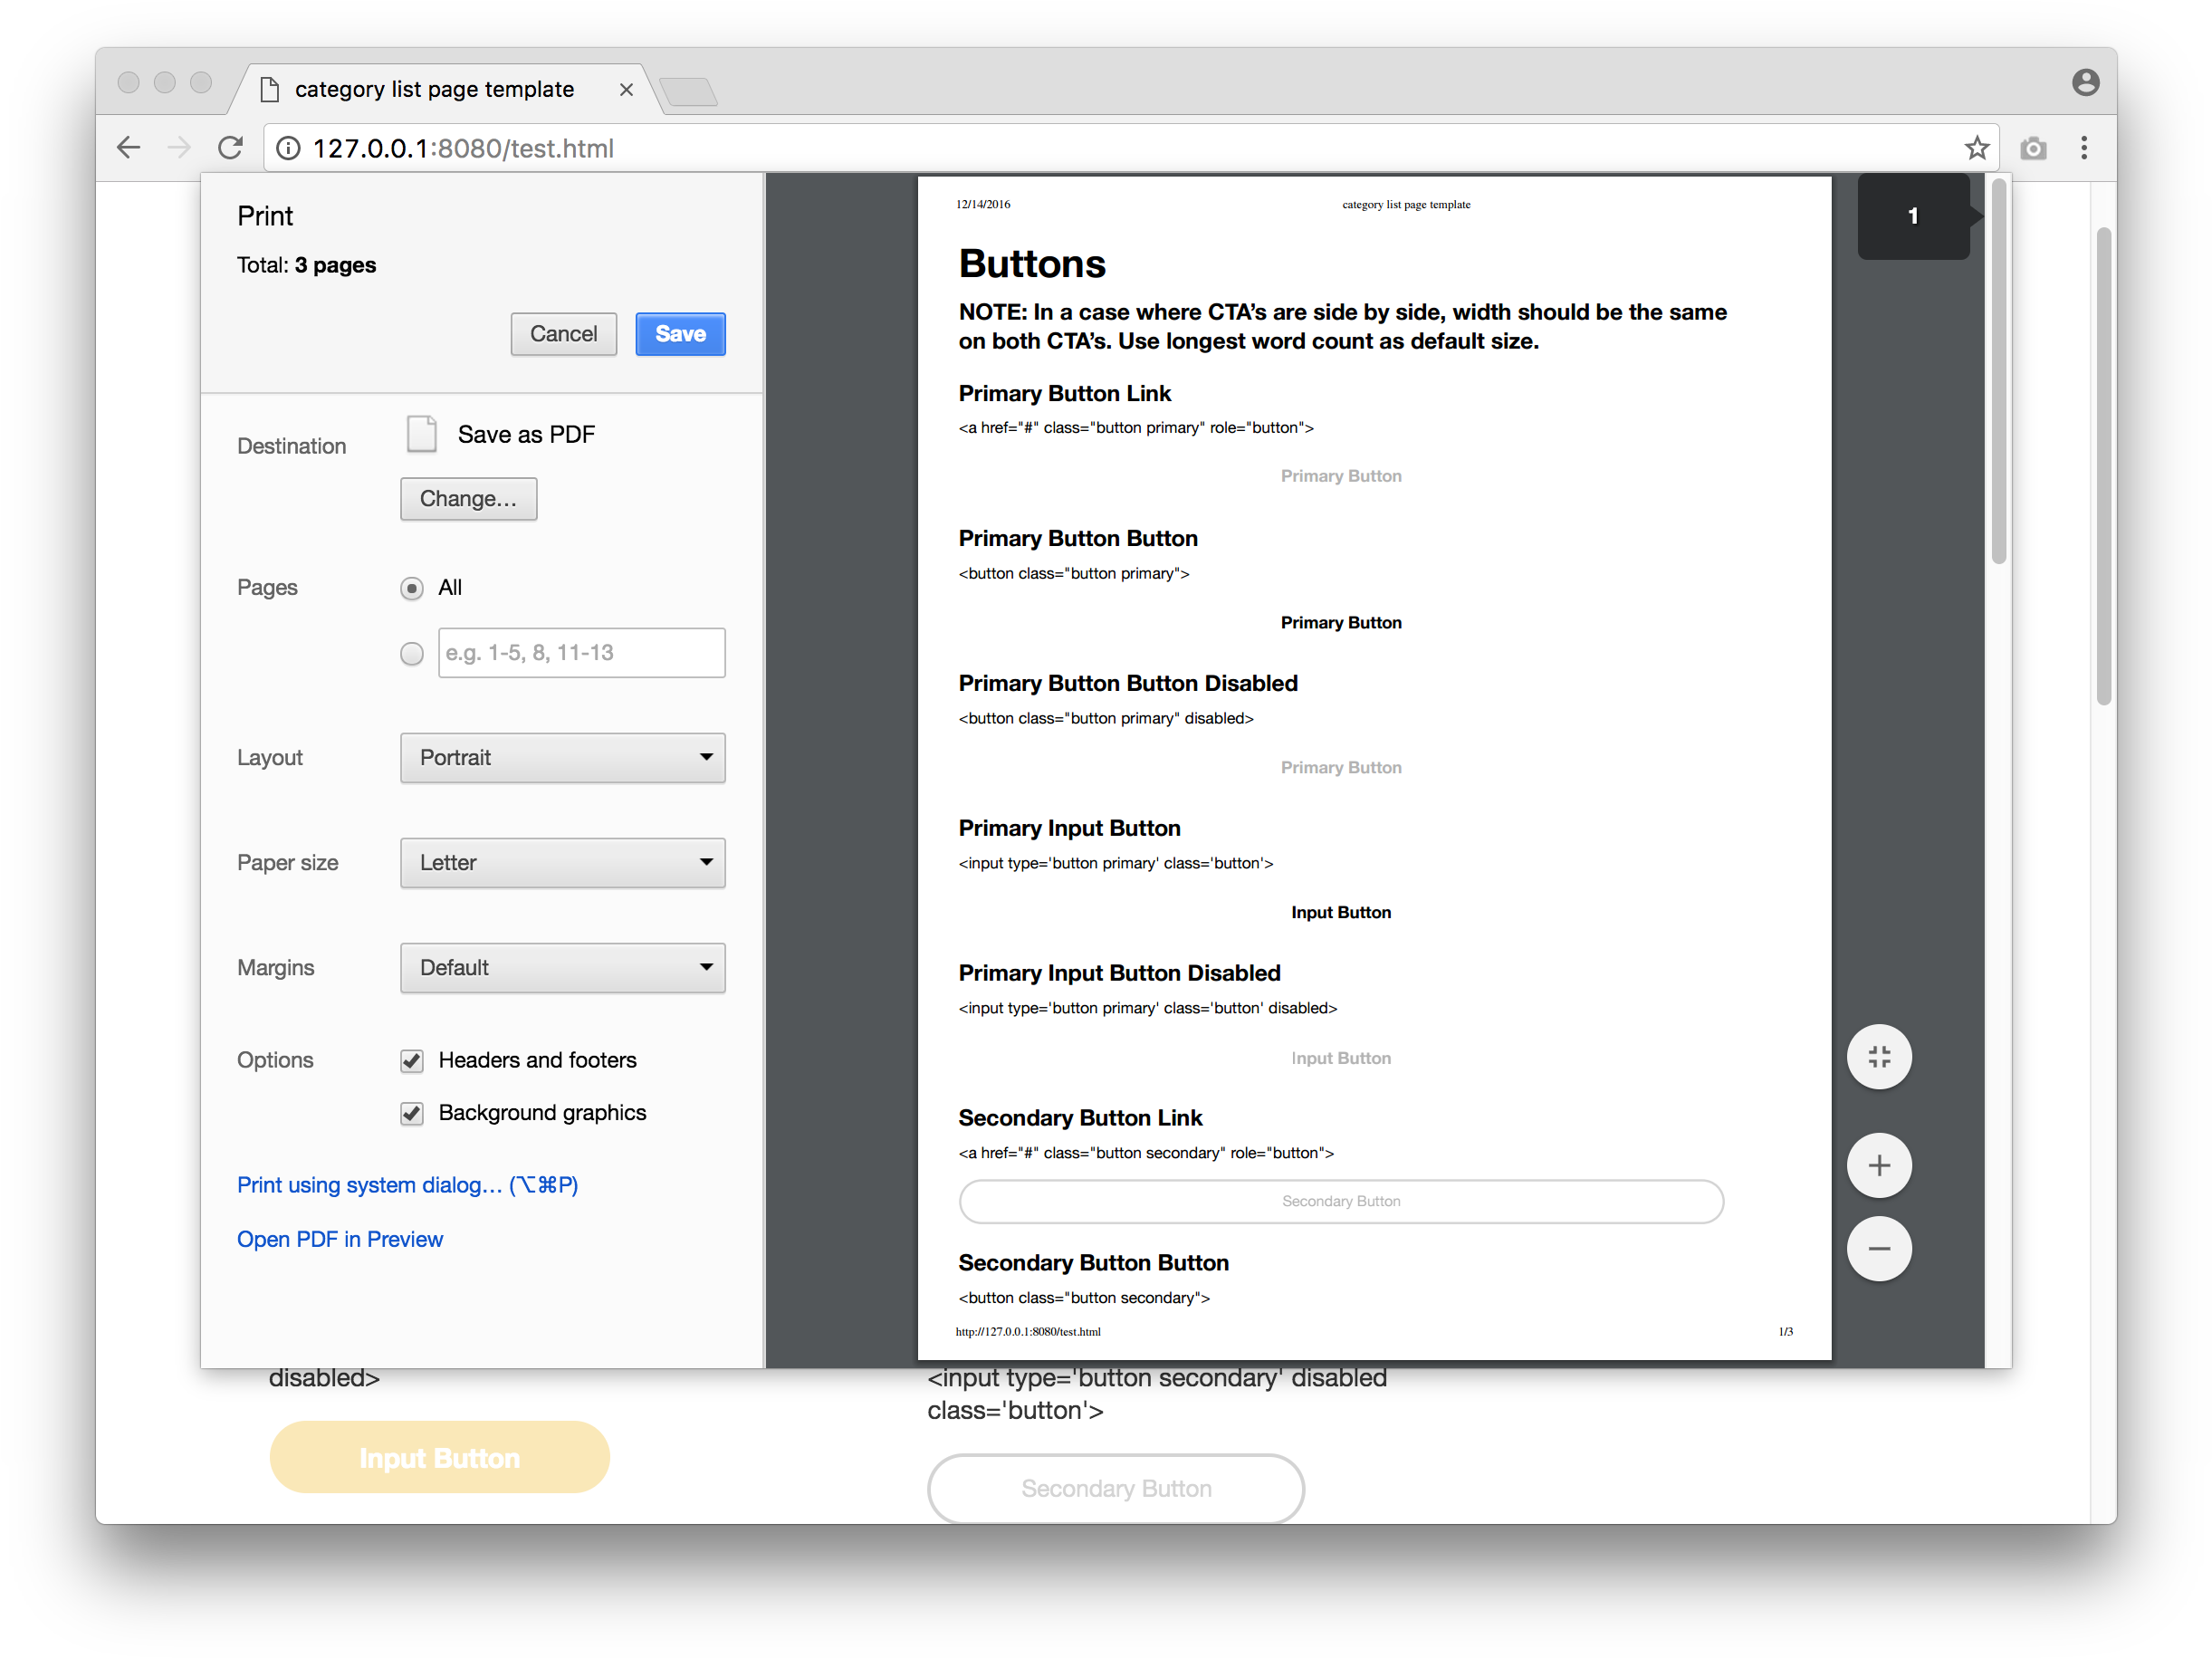Open the Margins Default dropdown
This screenshot has height=1658, width=2212.
[x=562, y=968]
